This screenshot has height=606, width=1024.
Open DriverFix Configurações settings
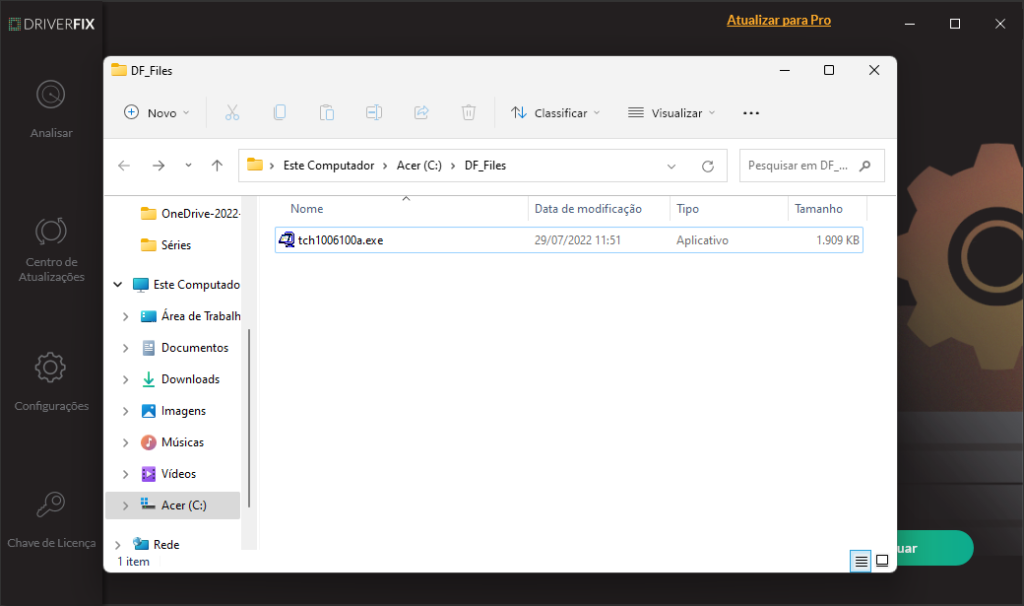[x=50, y=380]
